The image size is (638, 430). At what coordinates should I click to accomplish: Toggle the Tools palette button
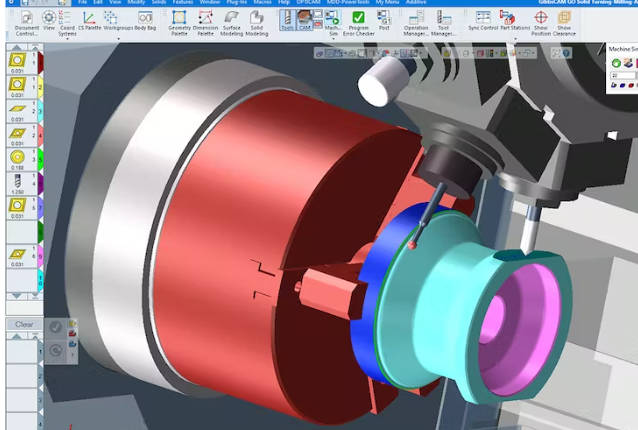tap(287, 21)
